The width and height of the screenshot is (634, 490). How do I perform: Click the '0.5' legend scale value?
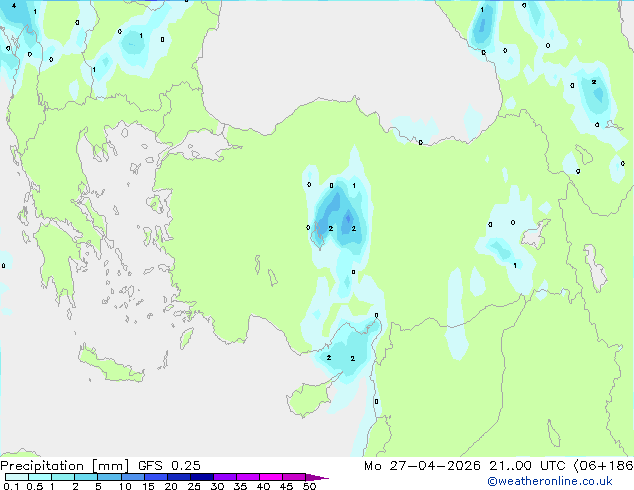point(35,486)
